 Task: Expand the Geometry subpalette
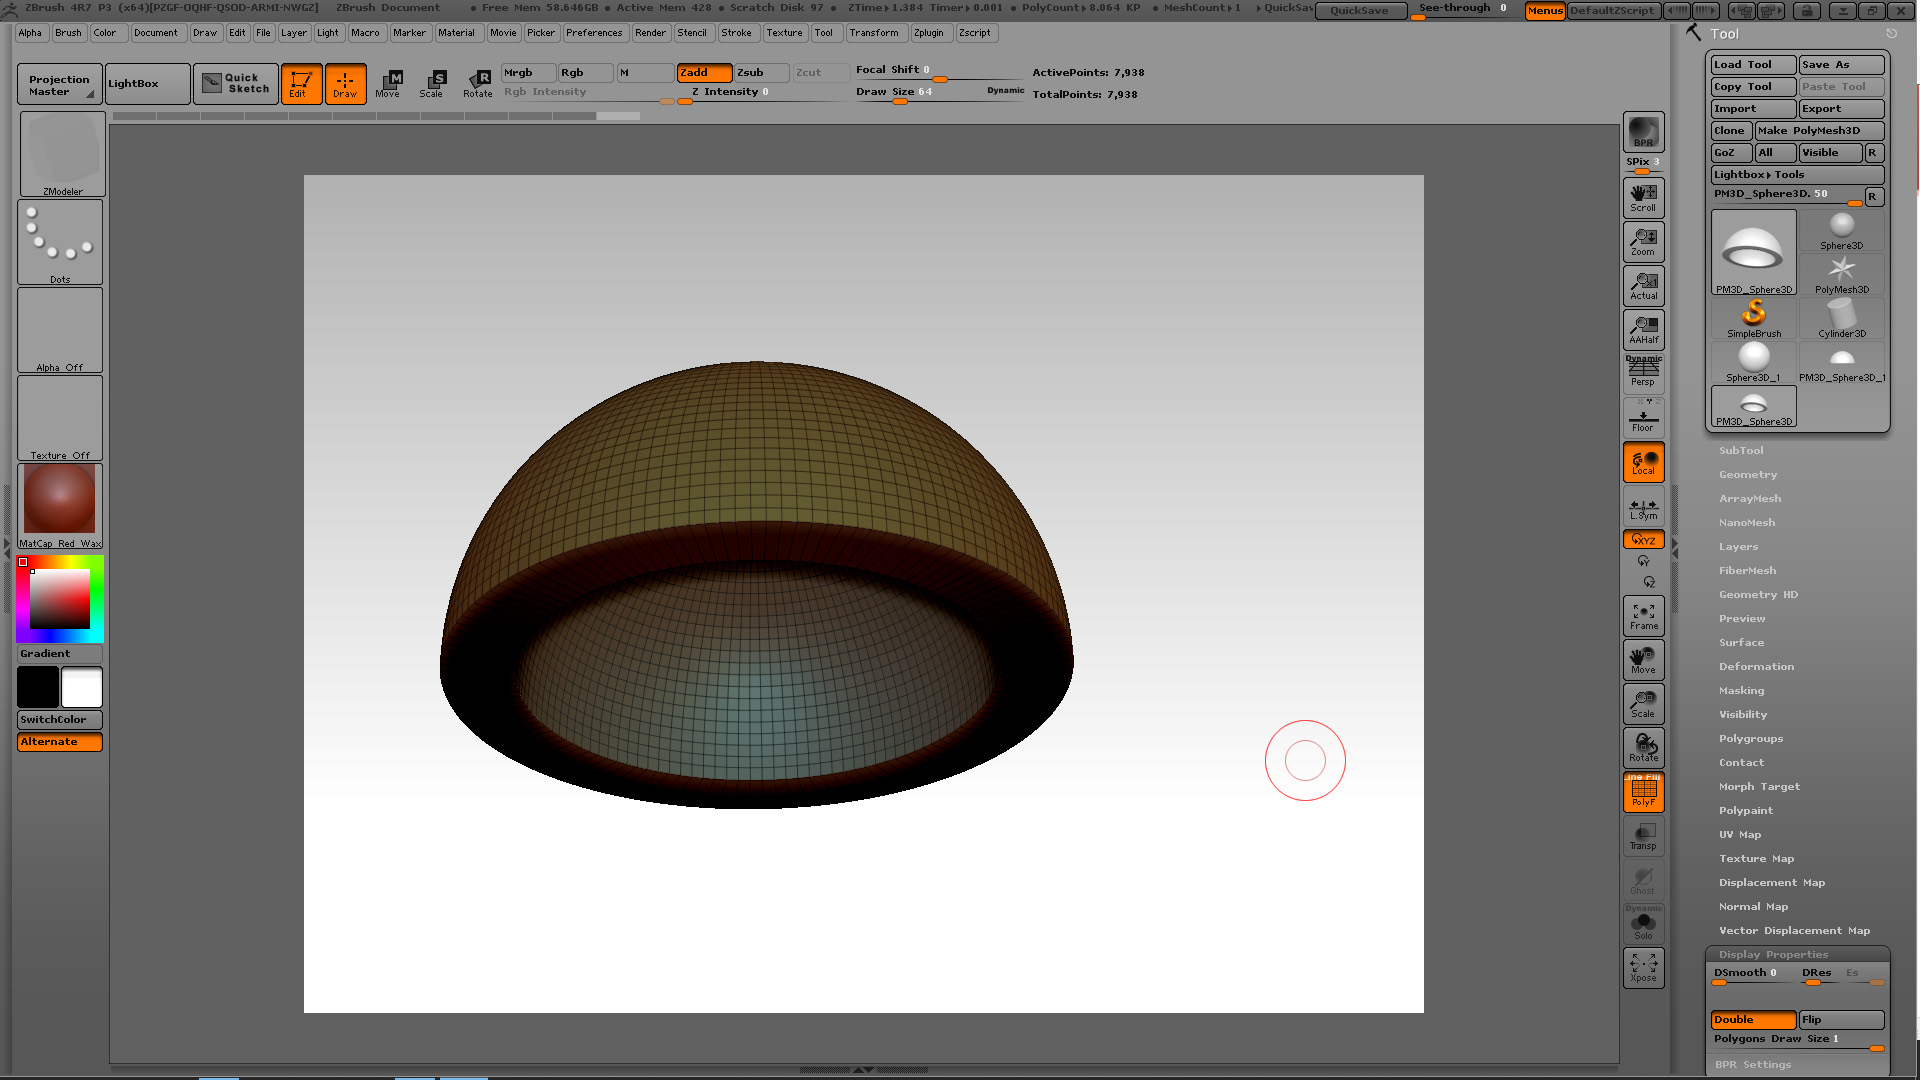point(1747,475)
